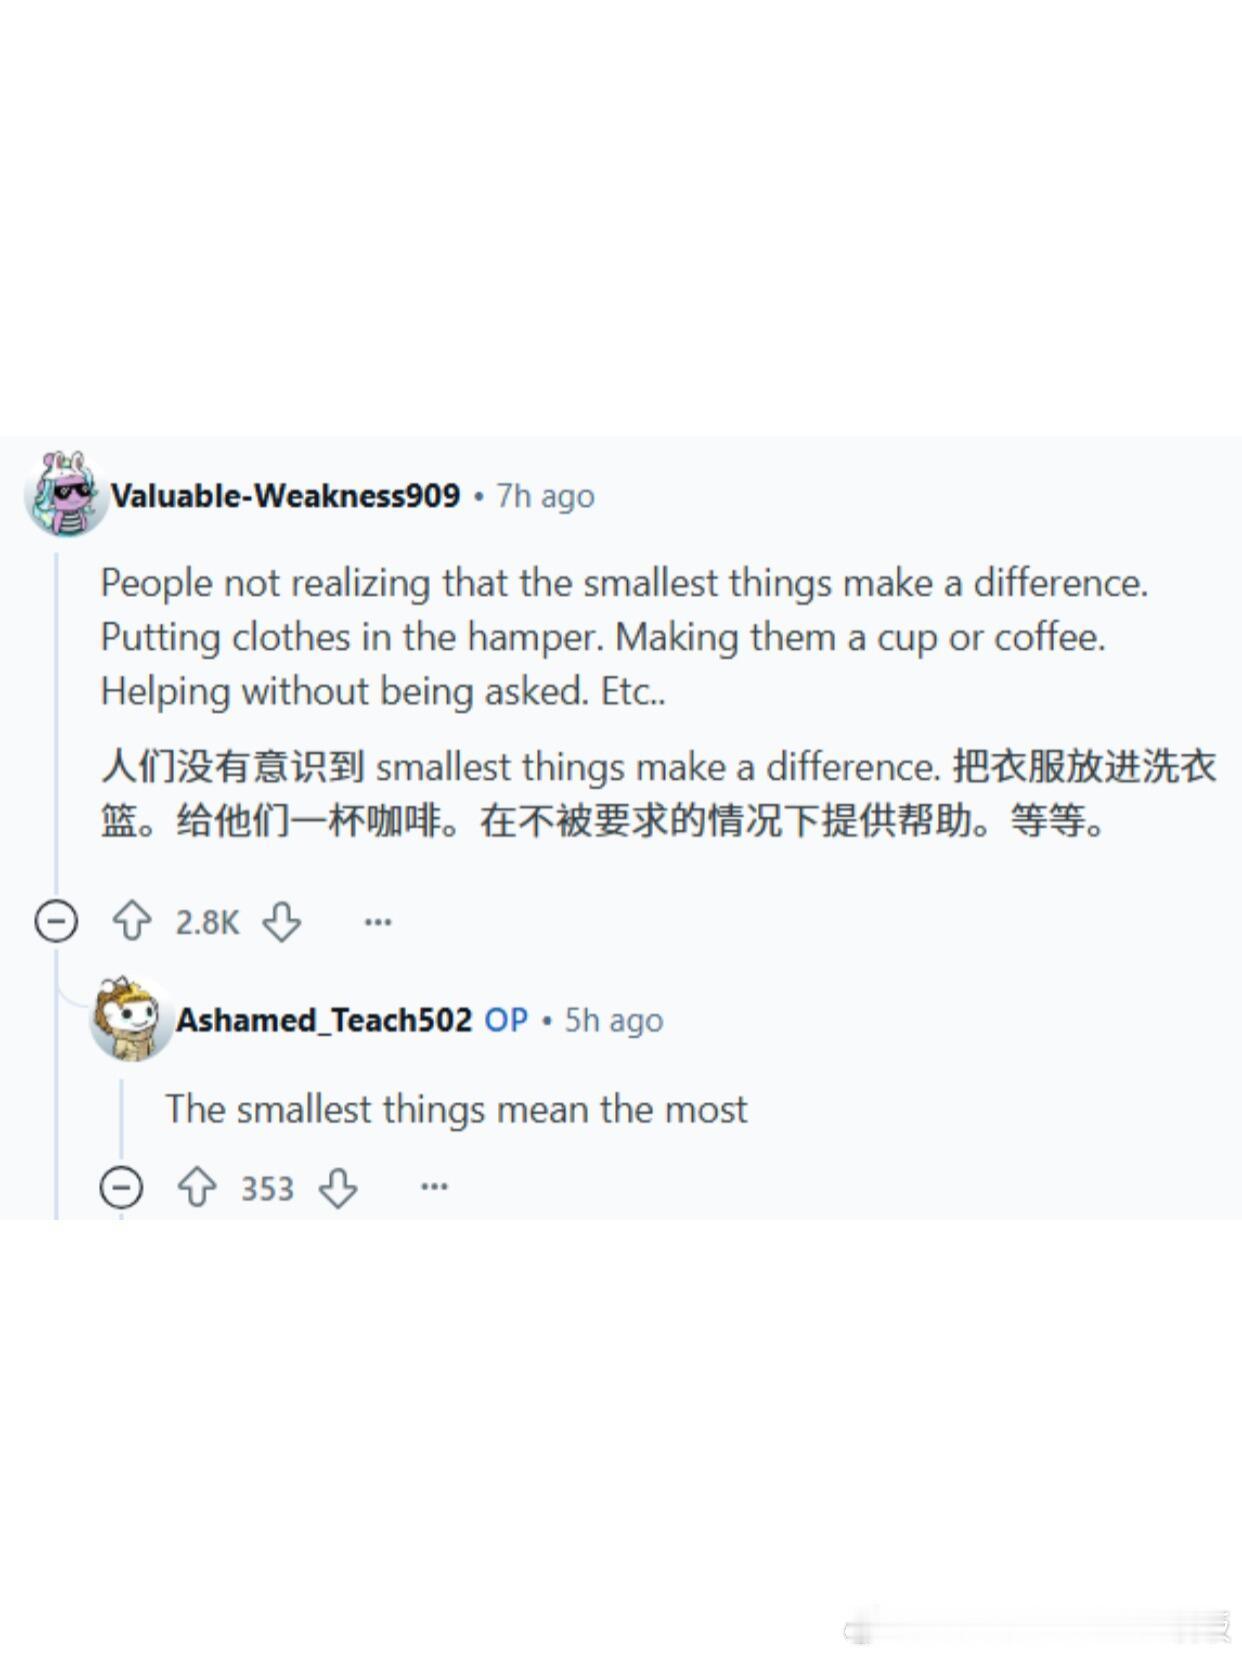Downvote the Valuable-Weakness909 comment

point(282,921)
